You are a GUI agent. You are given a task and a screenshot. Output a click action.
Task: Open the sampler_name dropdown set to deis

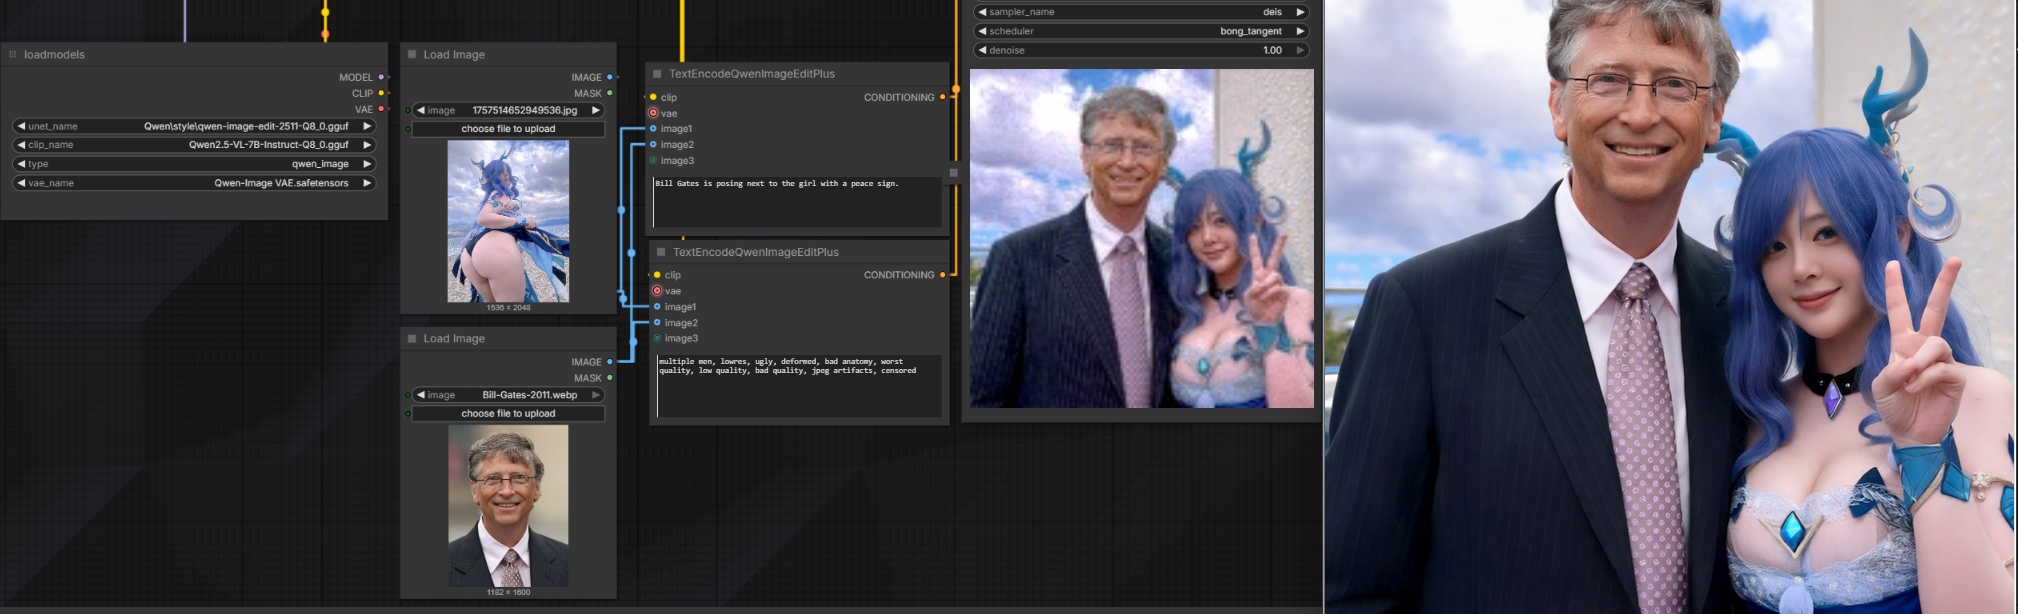pyautogui.click(x=1141, y=12)
